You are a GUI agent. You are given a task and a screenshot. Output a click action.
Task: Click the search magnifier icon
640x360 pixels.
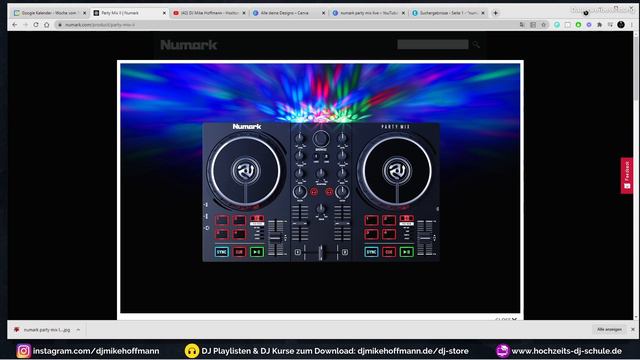[x=476, y=44]
